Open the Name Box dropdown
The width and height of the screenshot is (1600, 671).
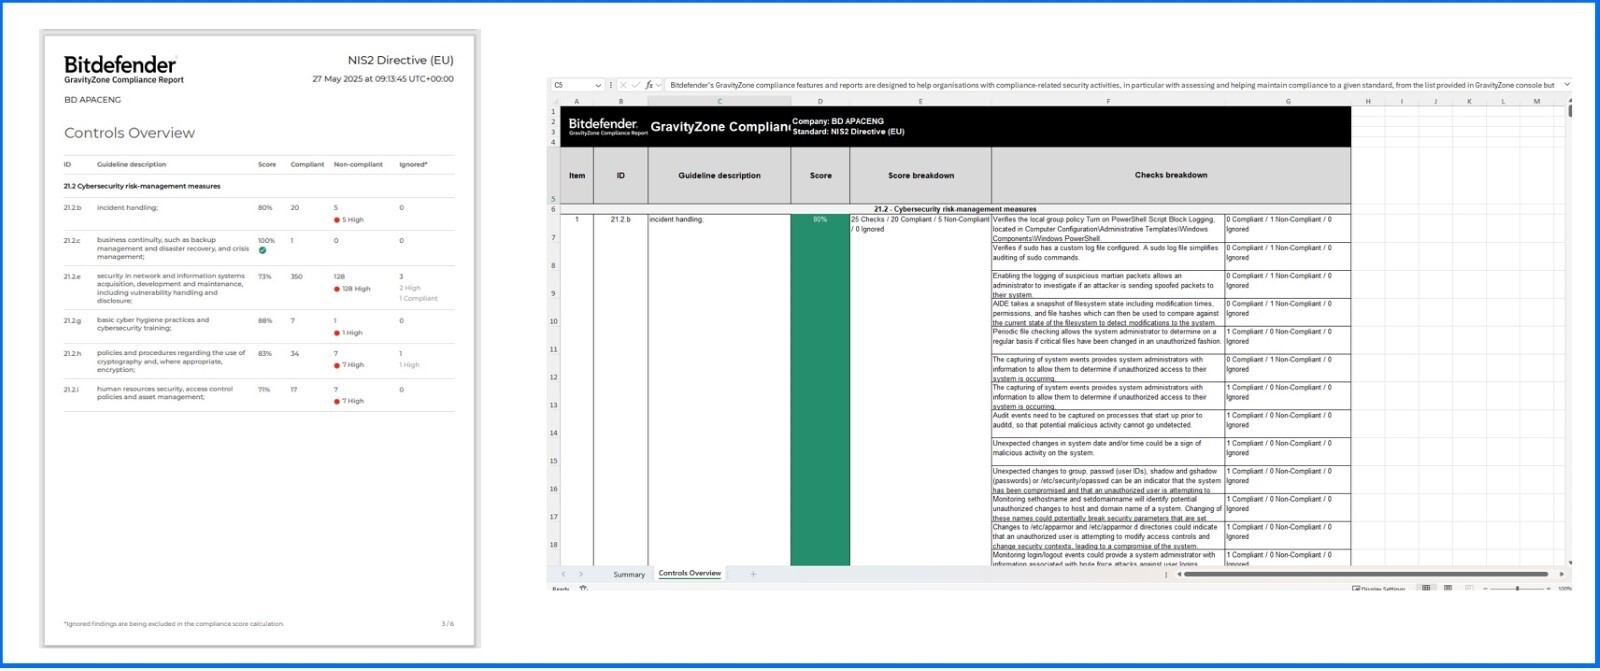pos(598,85)
